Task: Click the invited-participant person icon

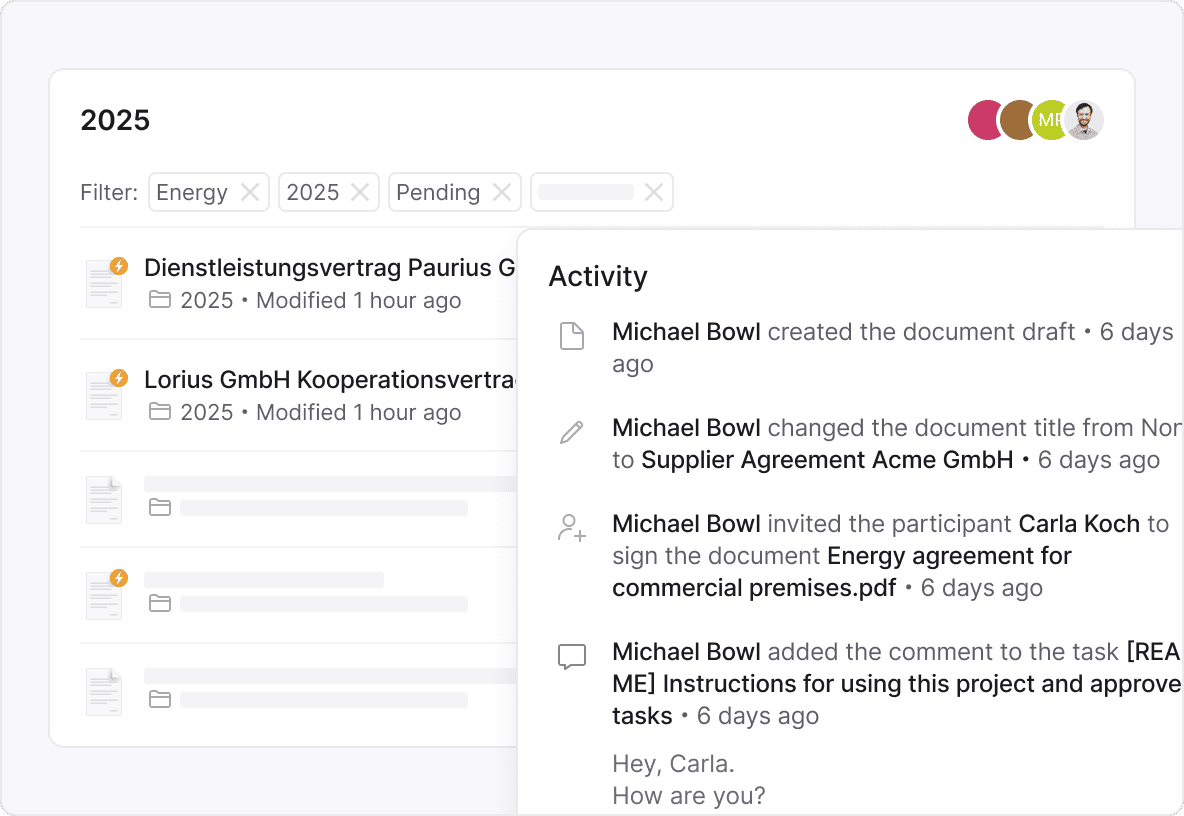Action: [x=571, y=528]
